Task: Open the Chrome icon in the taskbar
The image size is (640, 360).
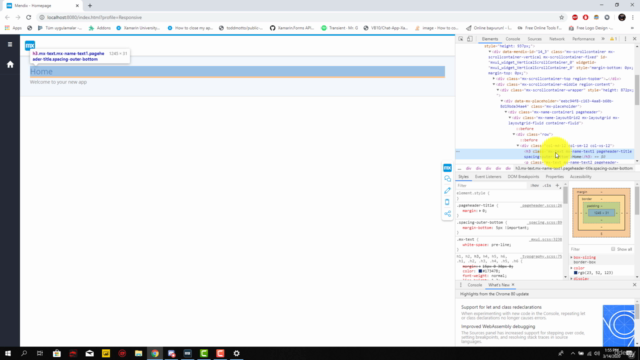Action: (155, 353)
